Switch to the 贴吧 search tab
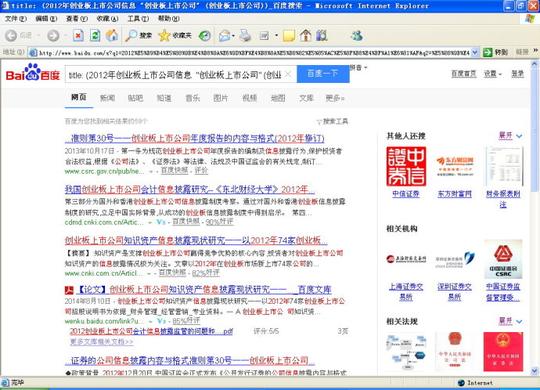The image size is (540, 390). 135,98
